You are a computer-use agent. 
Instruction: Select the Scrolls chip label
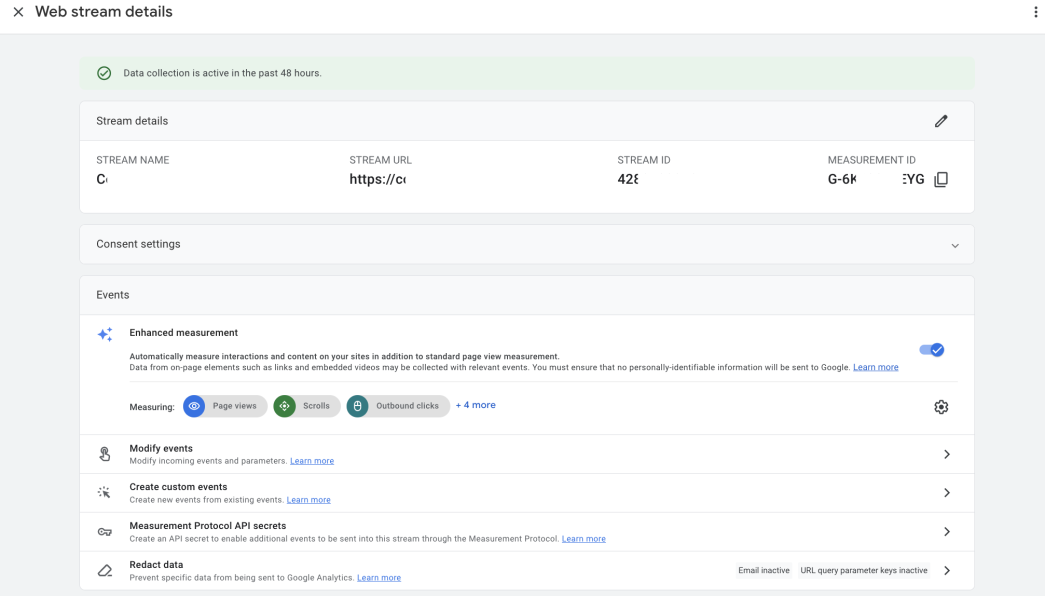(x=317, y=406)
